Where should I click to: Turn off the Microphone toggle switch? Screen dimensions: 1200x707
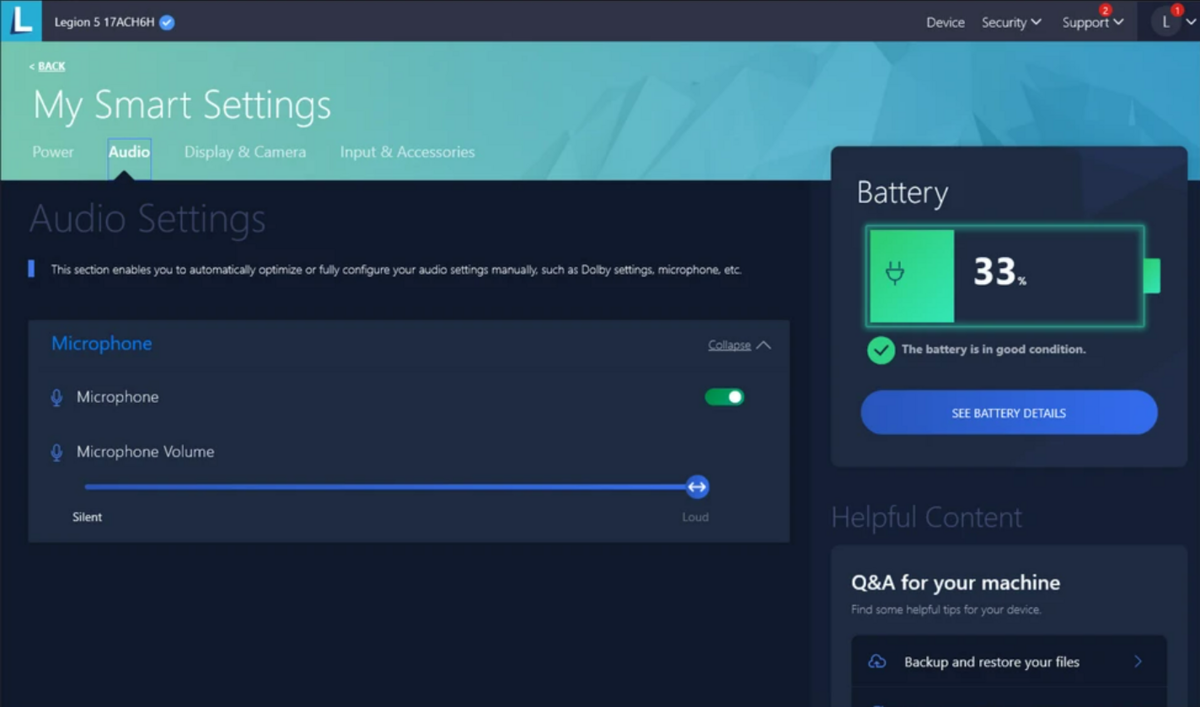point(724,397)
